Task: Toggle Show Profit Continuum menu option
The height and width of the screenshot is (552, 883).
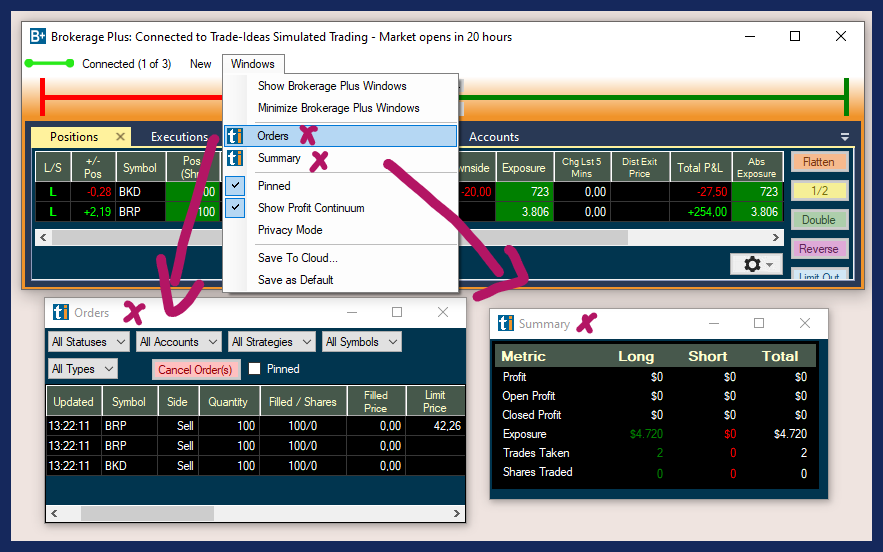Action: [x=310, y=208]
